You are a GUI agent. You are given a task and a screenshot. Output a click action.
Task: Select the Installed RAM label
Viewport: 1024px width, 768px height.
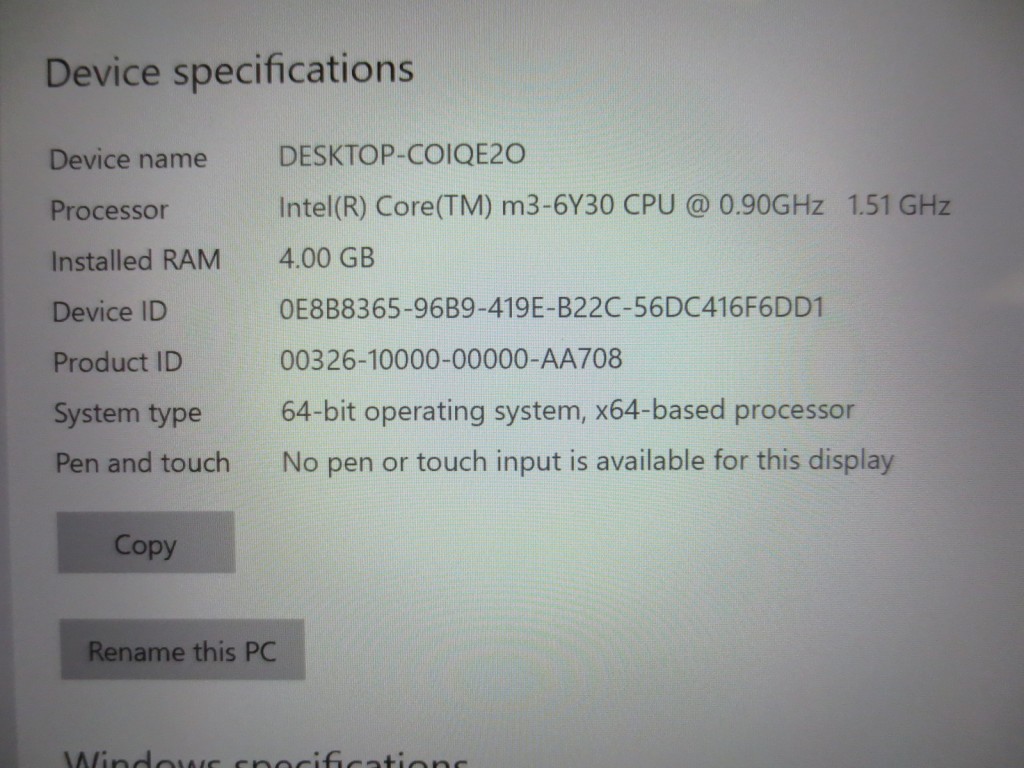[136, 261]
